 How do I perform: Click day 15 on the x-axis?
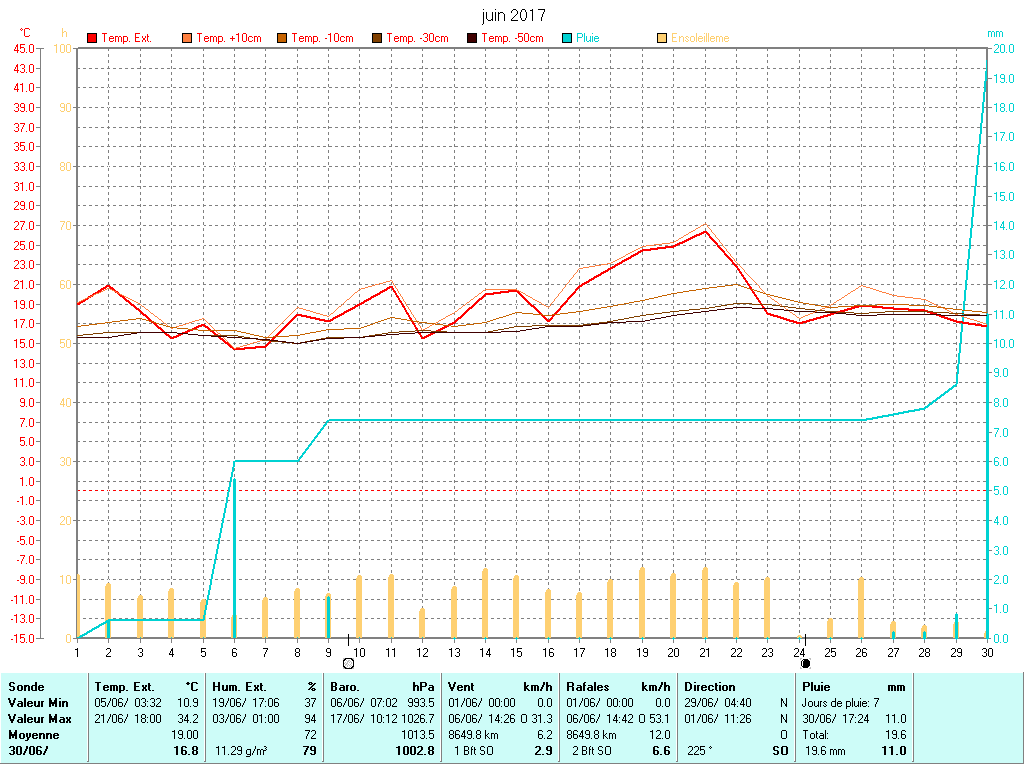pos(516,652)
